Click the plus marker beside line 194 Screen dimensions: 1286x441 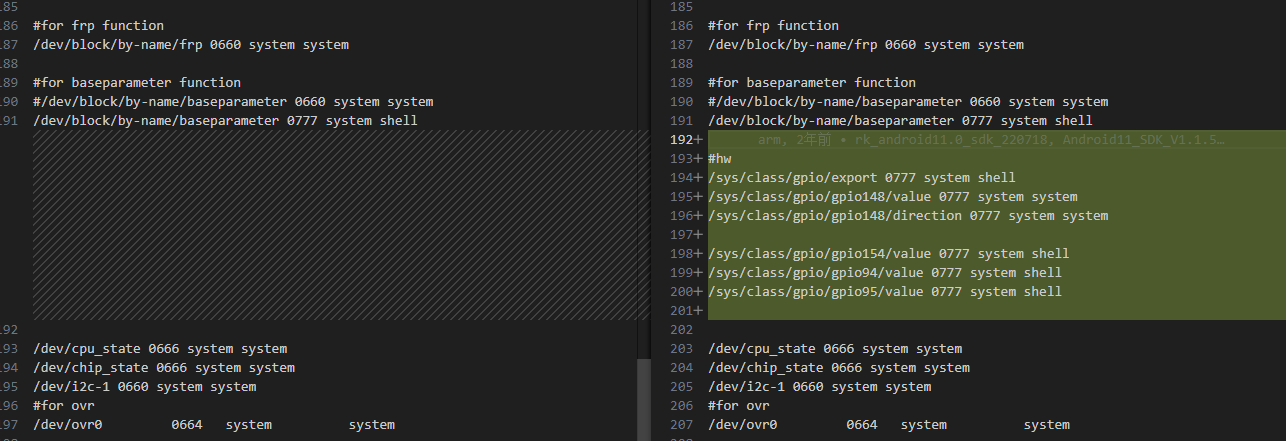click(x=698, y=178)
